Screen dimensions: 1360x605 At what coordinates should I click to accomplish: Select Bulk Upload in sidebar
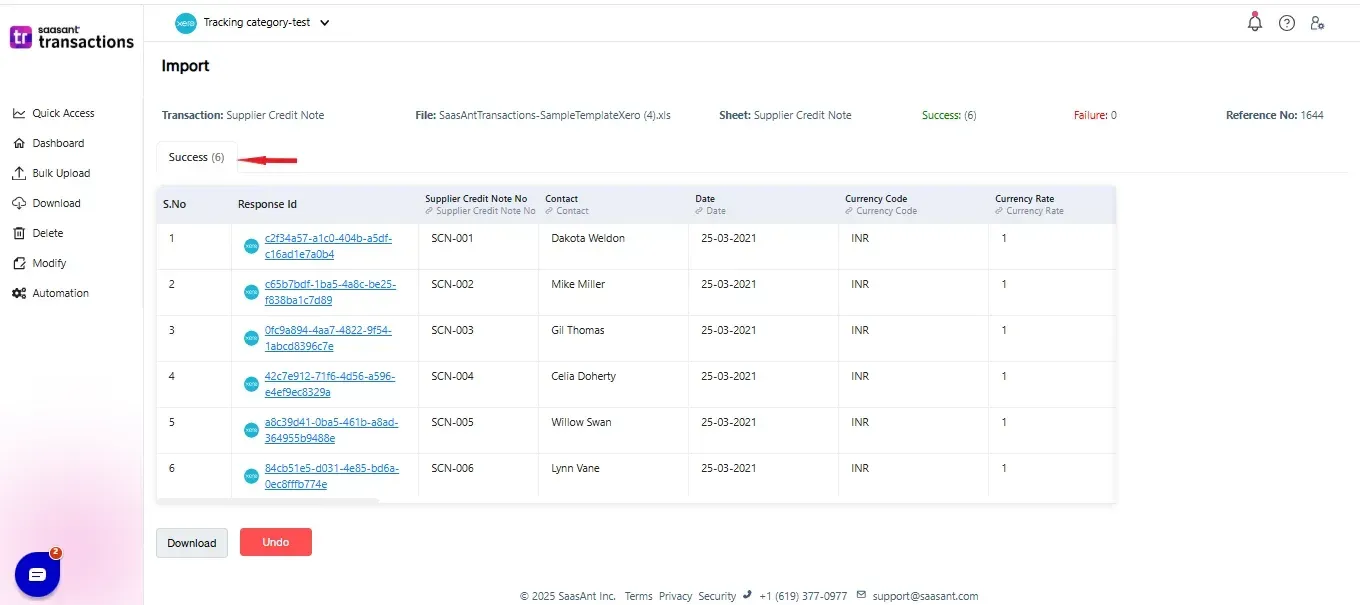point(61,173)
